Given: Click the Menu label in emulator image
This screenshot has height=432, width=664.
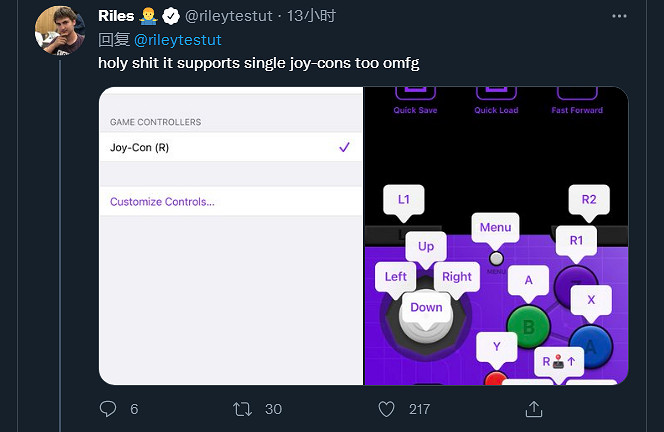Looking at the screenshot, I should pos(495,228).
